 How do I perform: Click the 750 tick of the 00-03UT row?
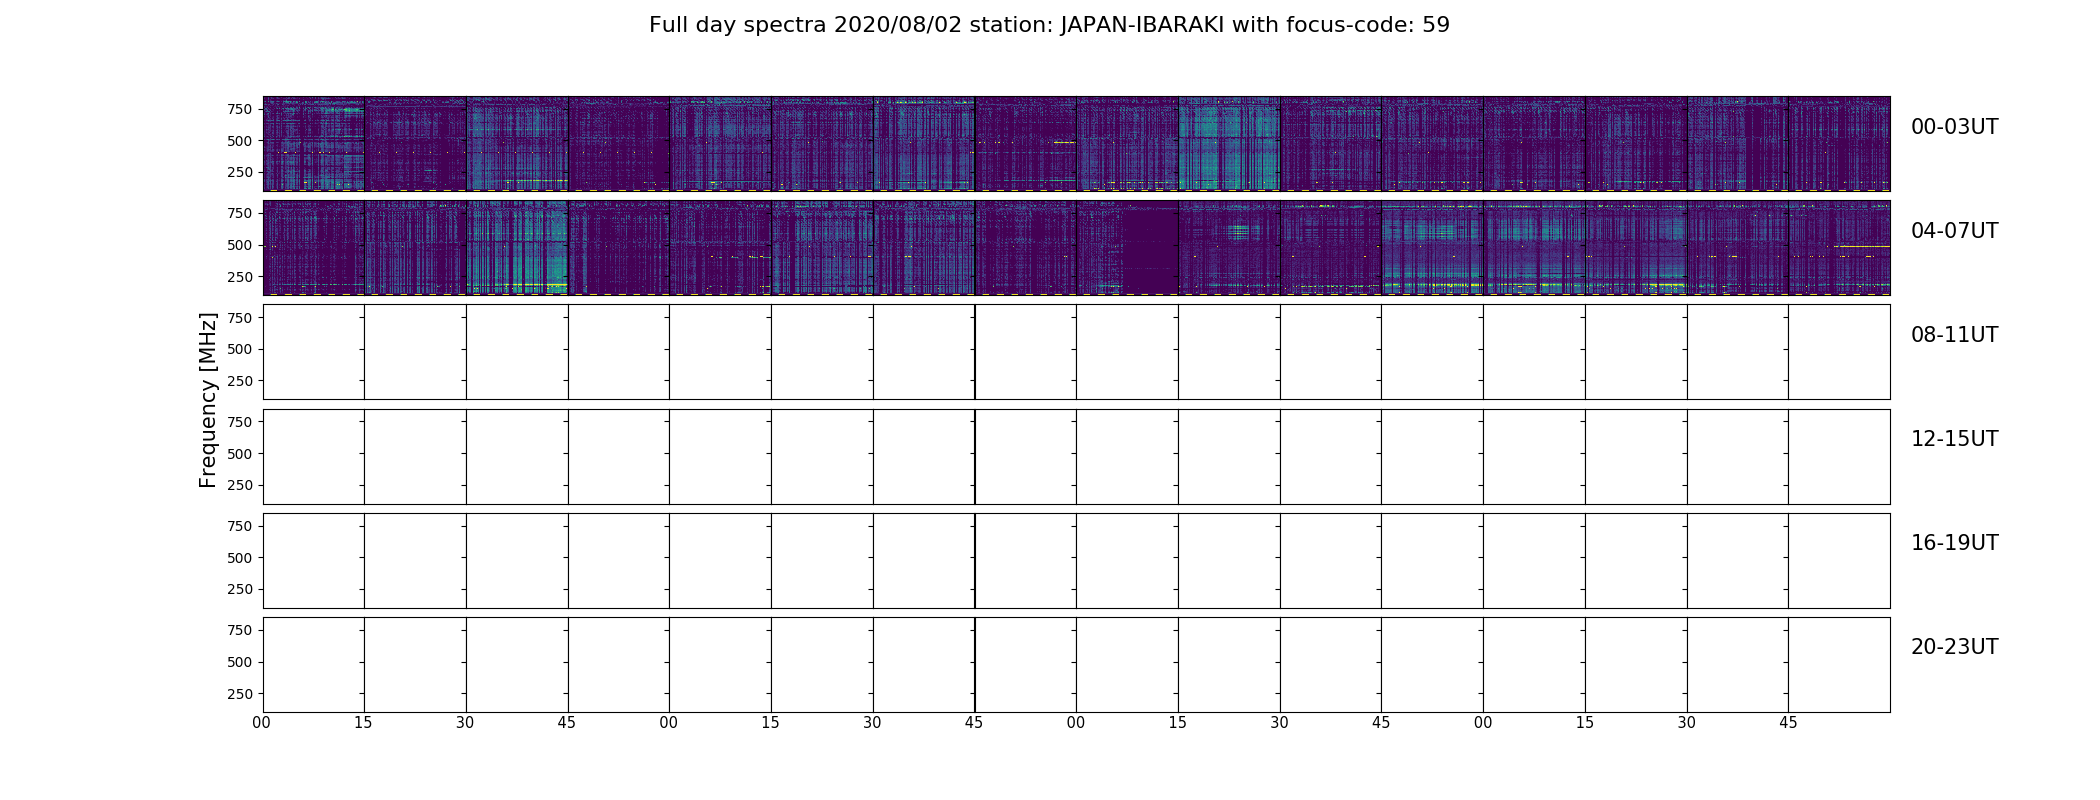[x=240, y=109]
